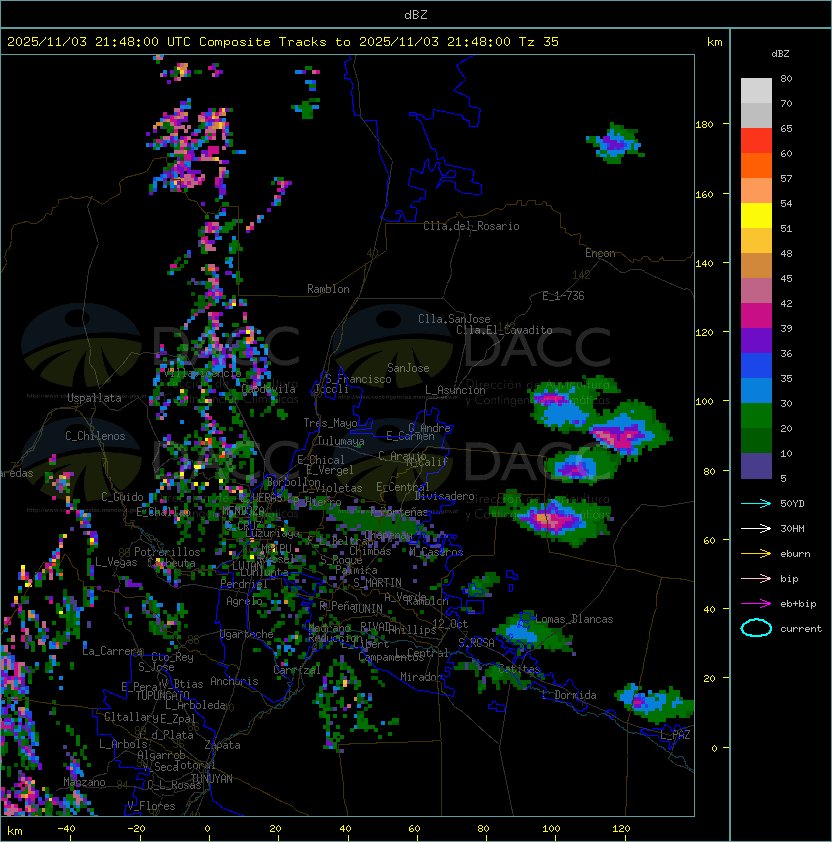Click the '30HM' legend label

point(792,528)
